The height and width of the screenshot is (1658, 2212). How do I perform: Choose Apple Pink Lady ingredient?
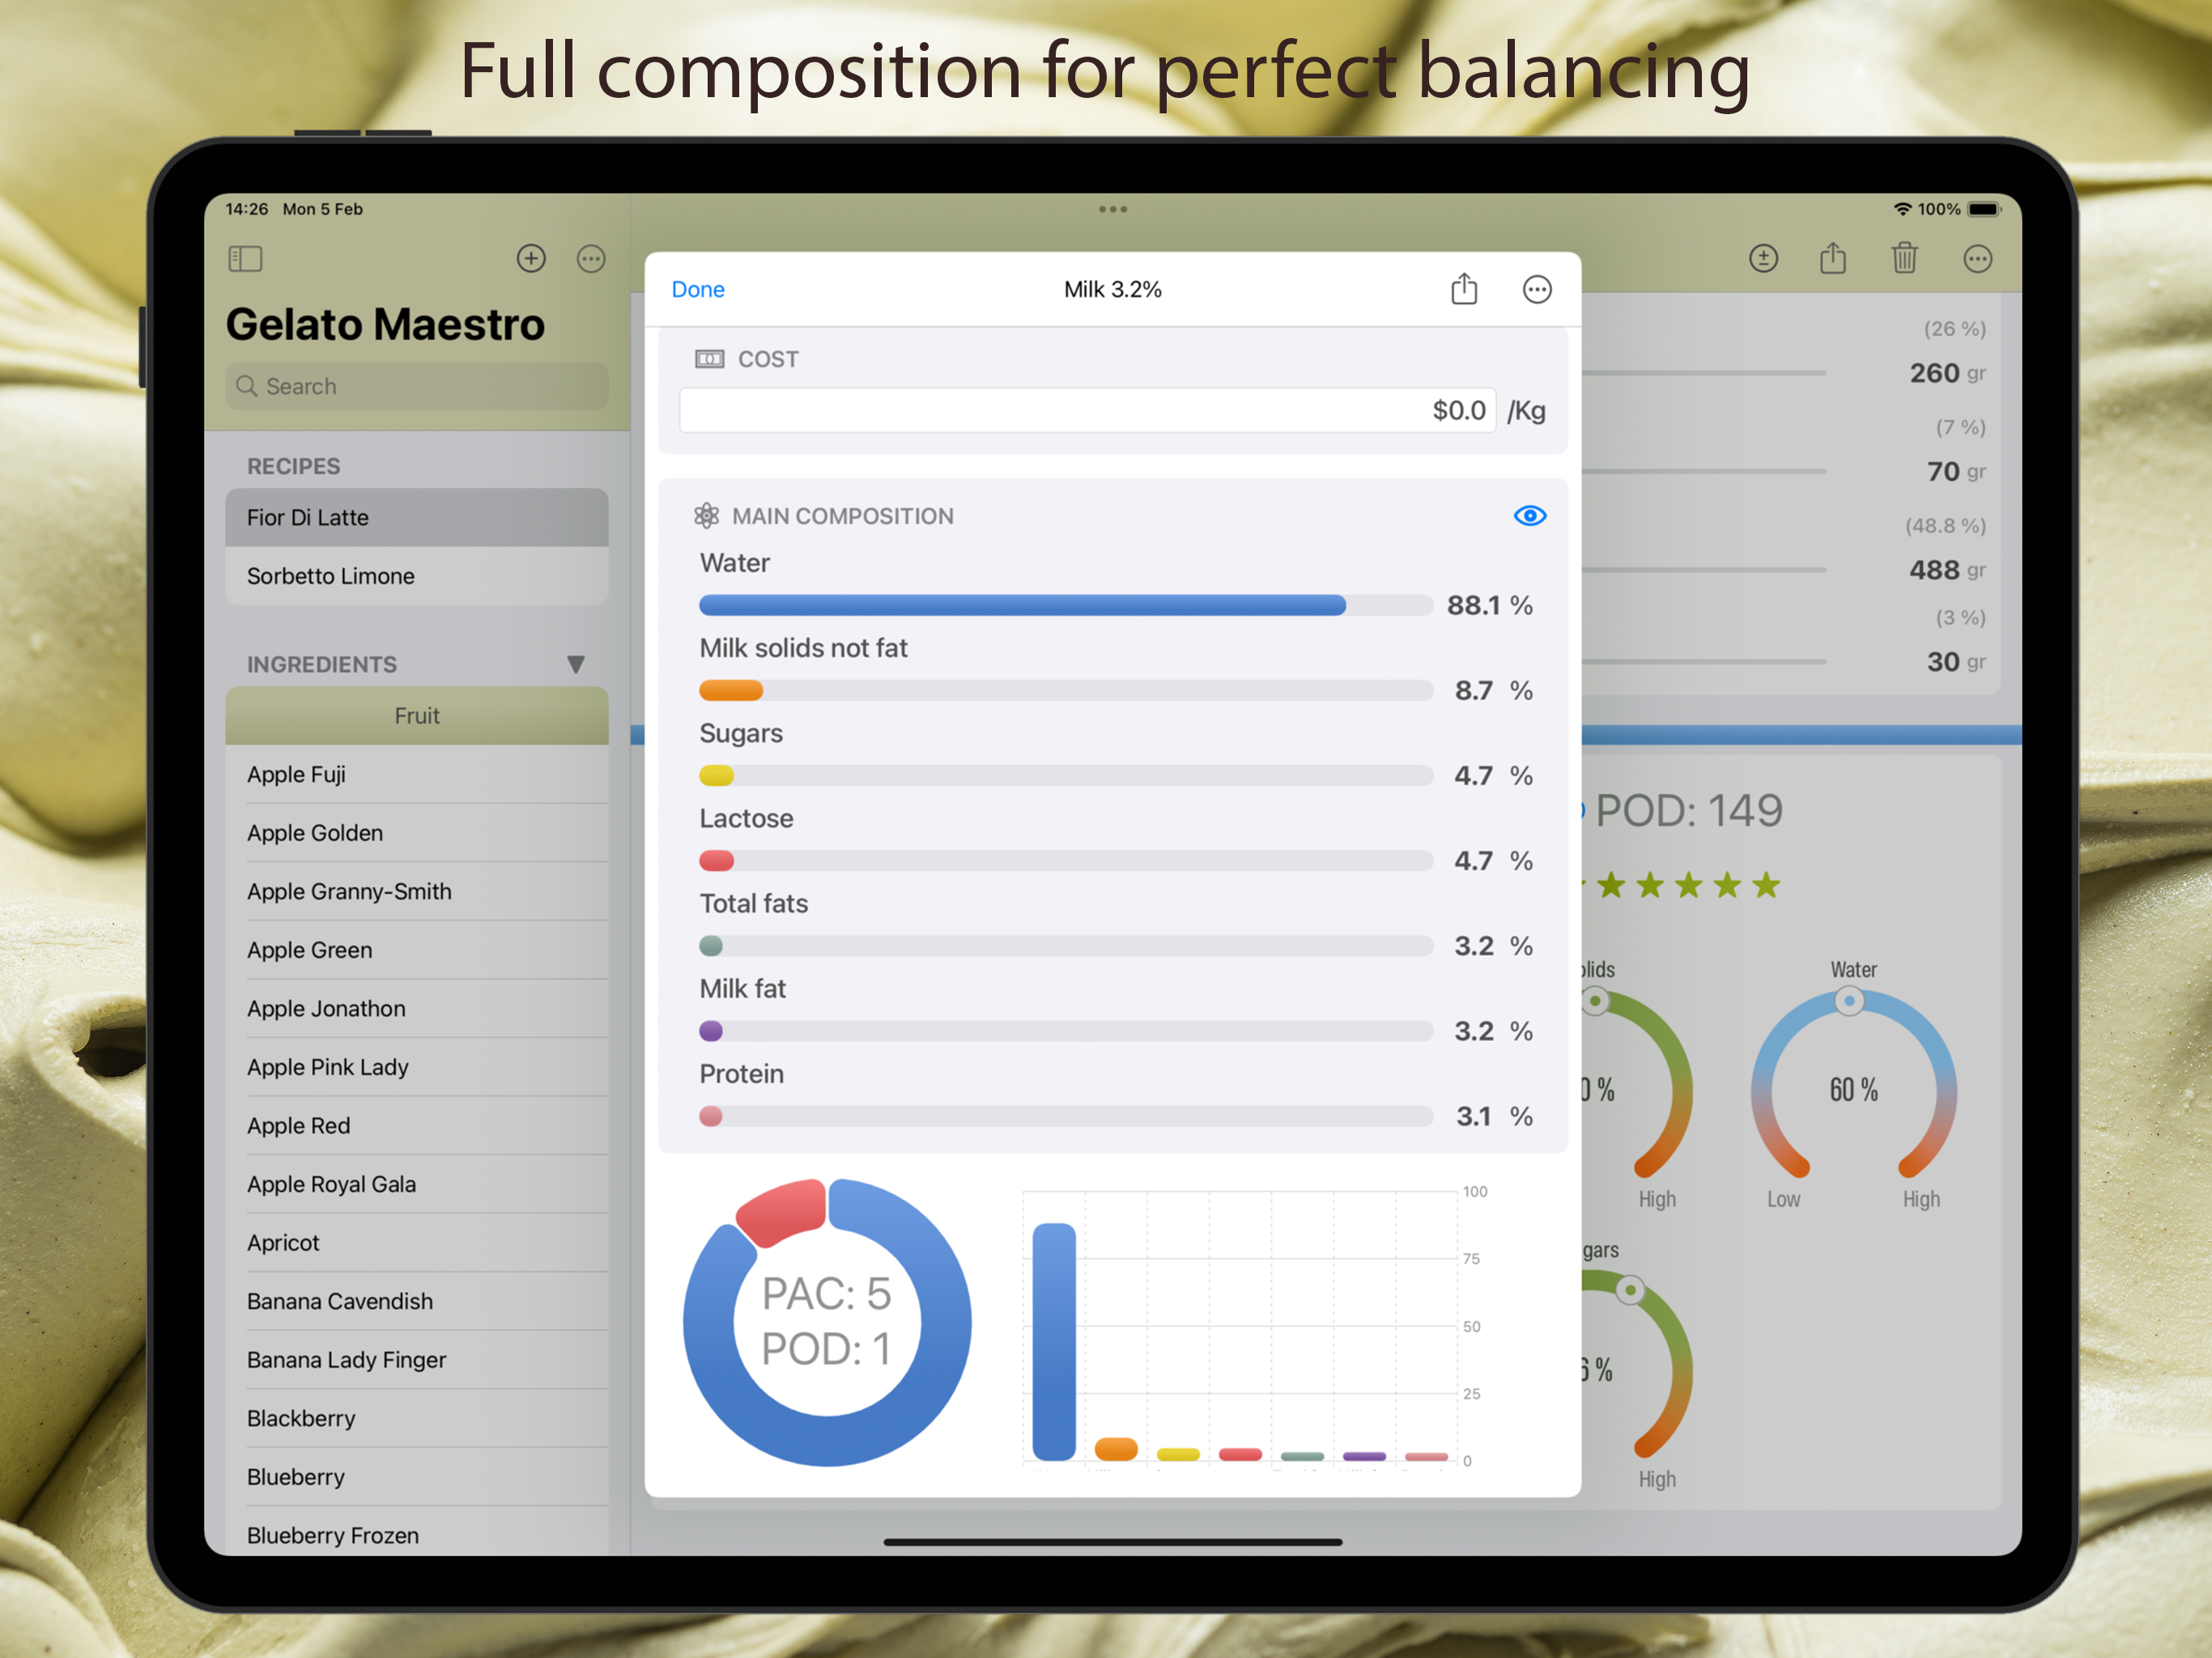[x=417, y=1067]
